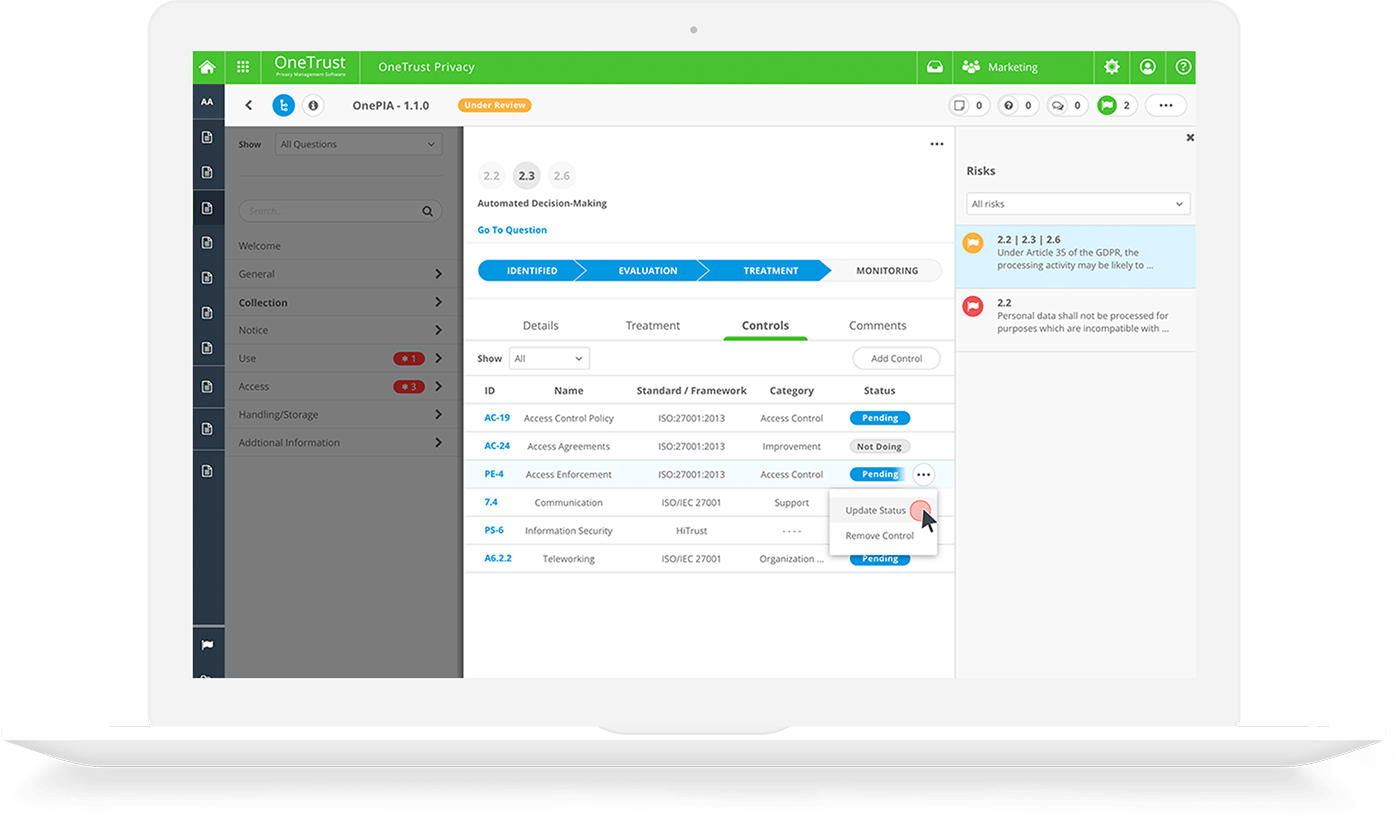This screenshot has height=821, width=1400.
Task: Open control 7.4 link
Action: tap(491, 502)
